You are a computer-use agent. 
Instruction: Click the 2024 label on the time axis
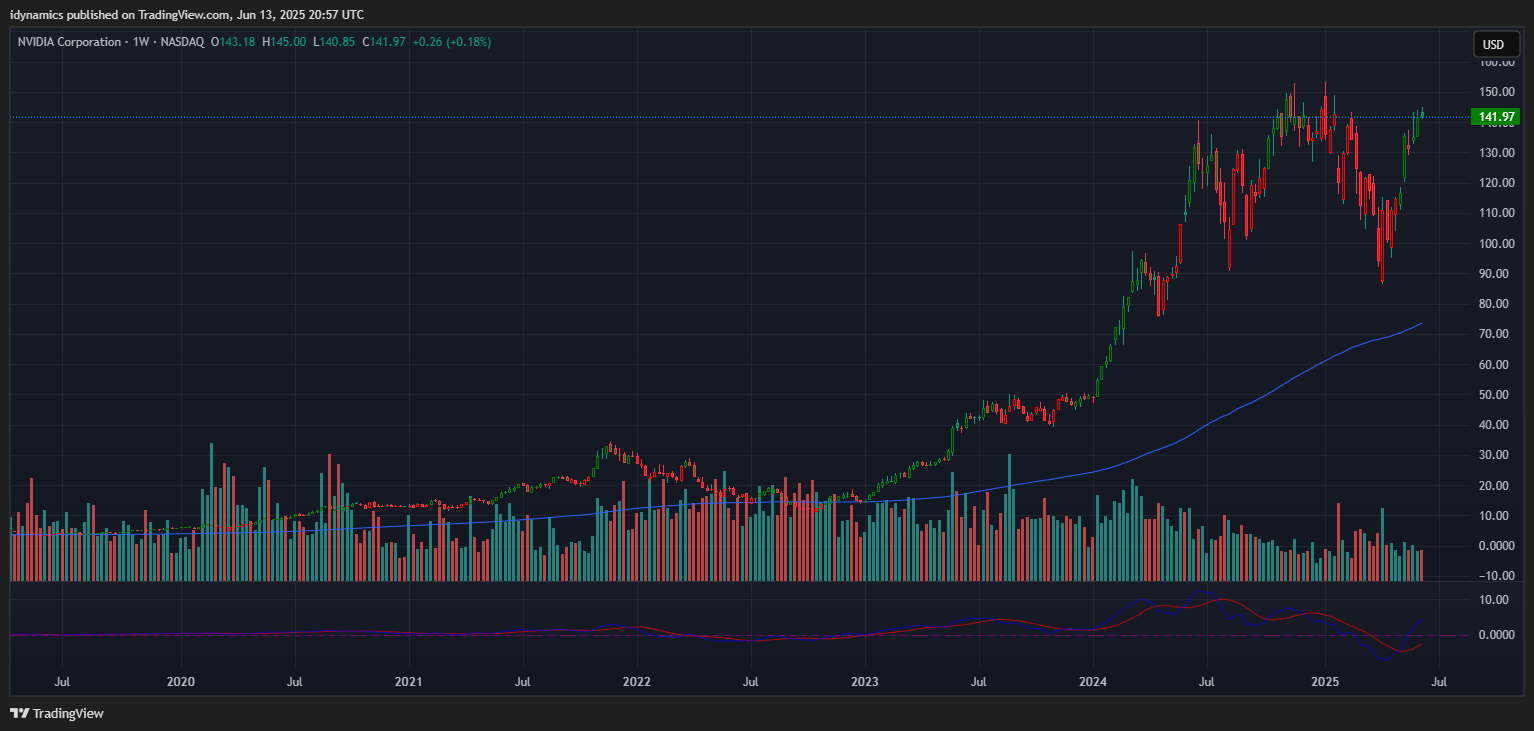pyautogui.click(x=1093, y=682)
